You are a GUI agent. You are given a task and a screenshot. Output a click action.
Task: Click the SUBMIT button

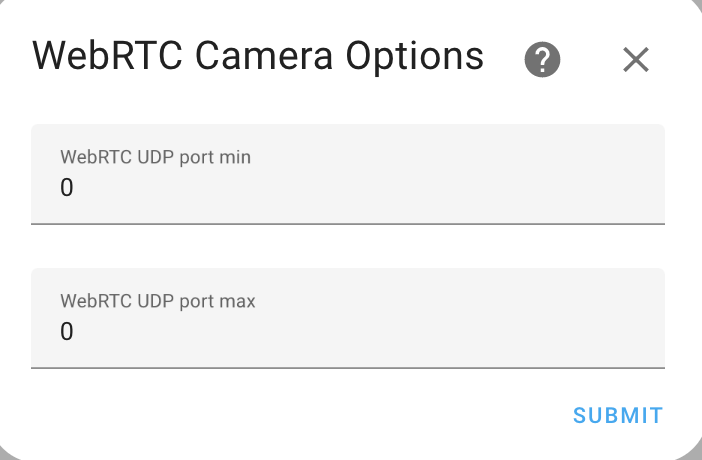coord(618,416)
